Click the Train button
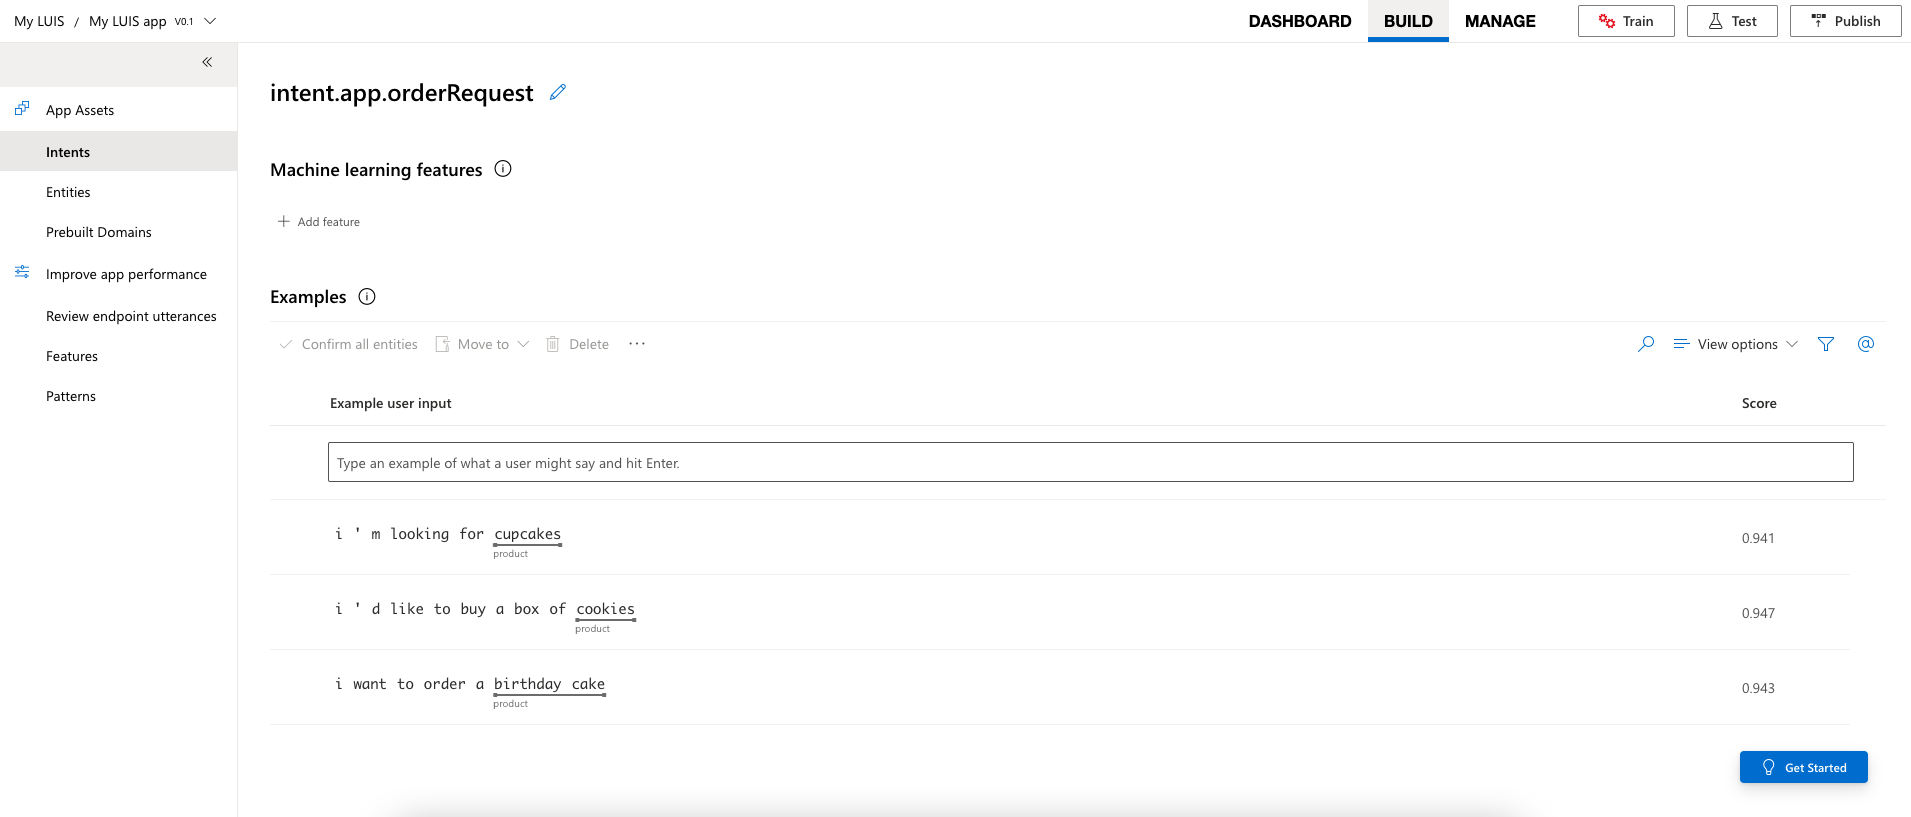The width and height of the screenshot is (1911, 817). [1626, 21]
